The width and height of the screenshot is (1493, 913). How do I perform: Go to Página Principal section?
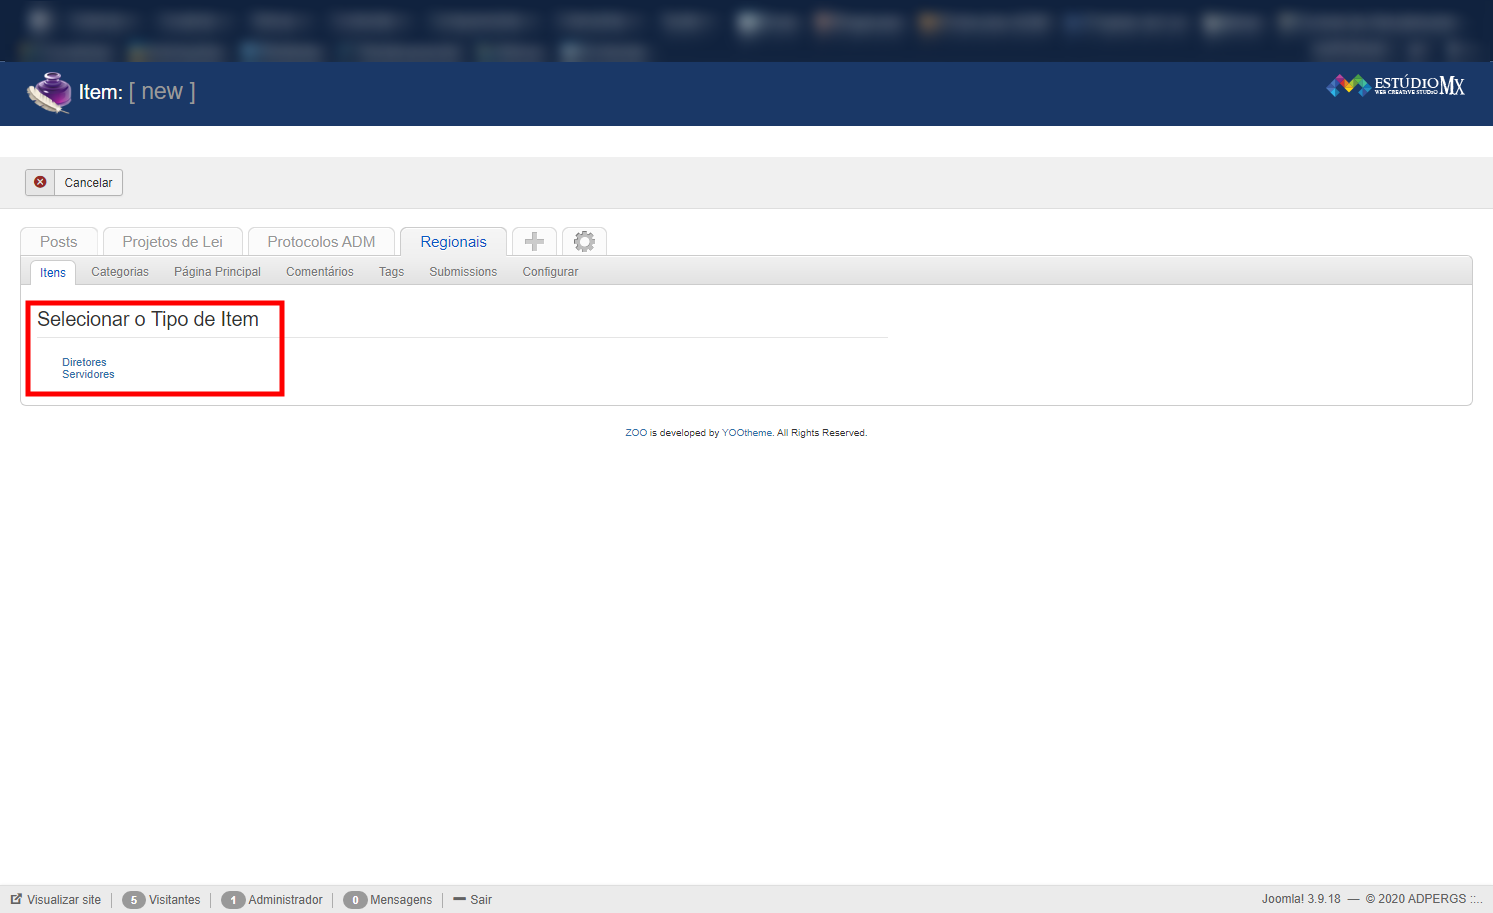pyautogui.click(x=217, y=272)
